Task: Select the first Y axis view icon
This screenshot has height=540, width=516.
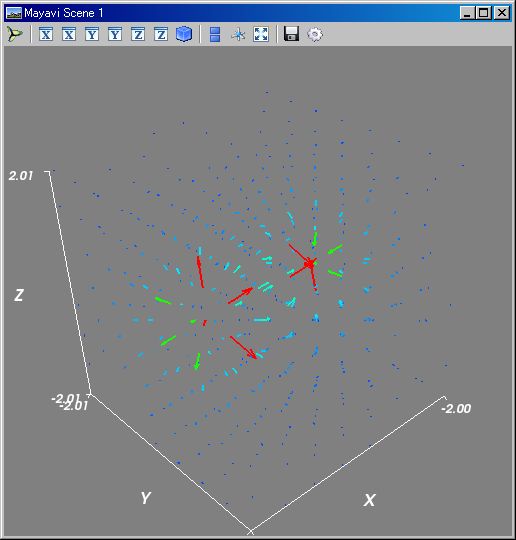Action: (x=92, y=34)
